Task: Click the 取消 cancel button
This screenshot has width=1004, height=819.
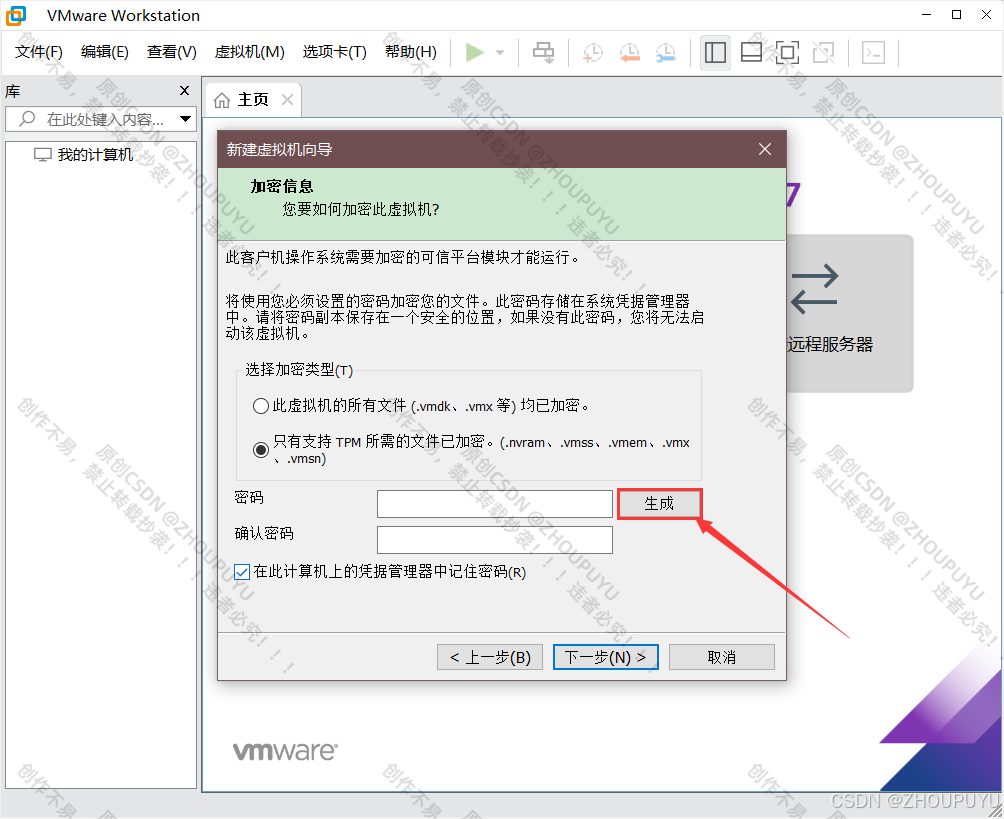Action: (x=722, y=657)
